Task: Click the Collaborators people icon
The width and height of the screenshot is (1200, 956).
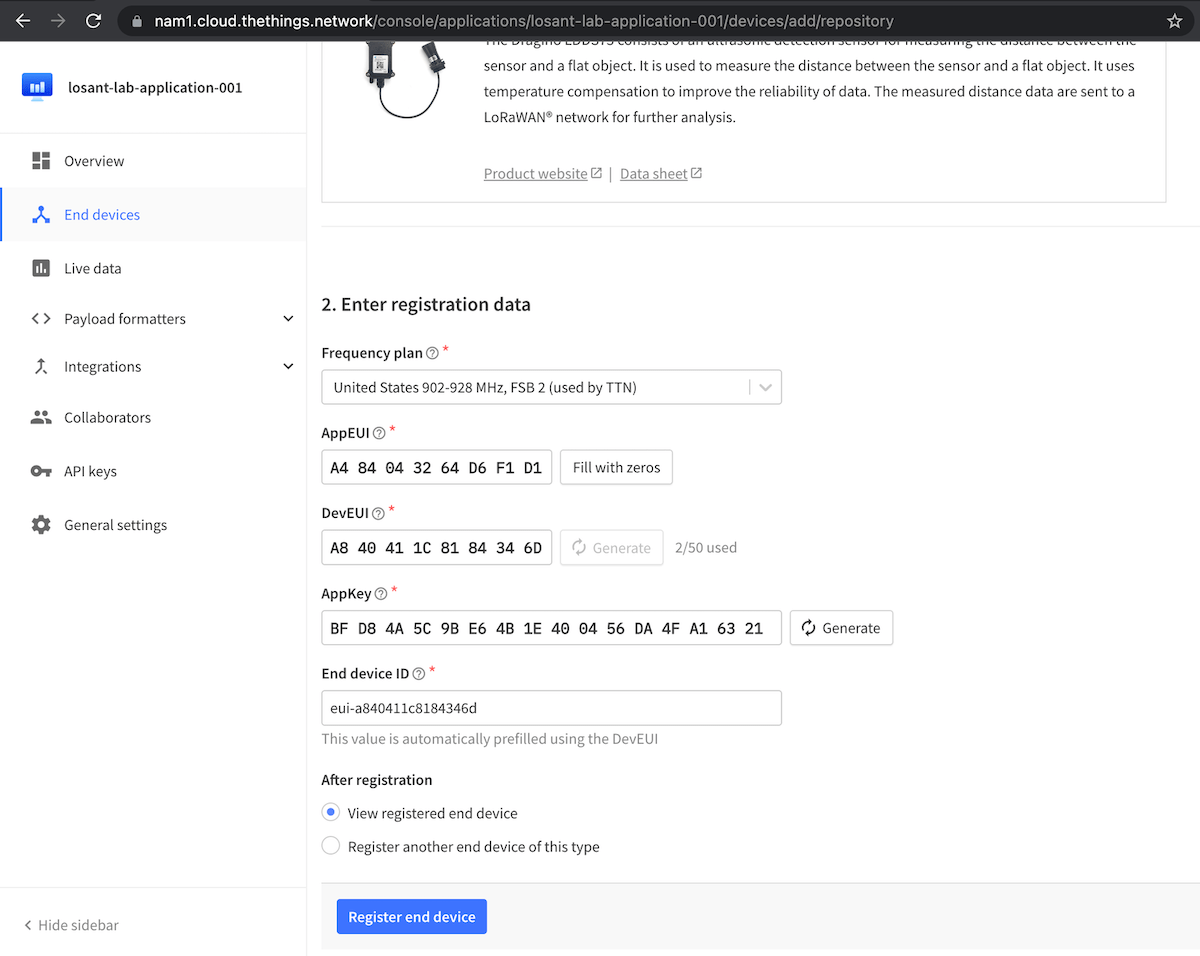Action: tap(41, 418)
